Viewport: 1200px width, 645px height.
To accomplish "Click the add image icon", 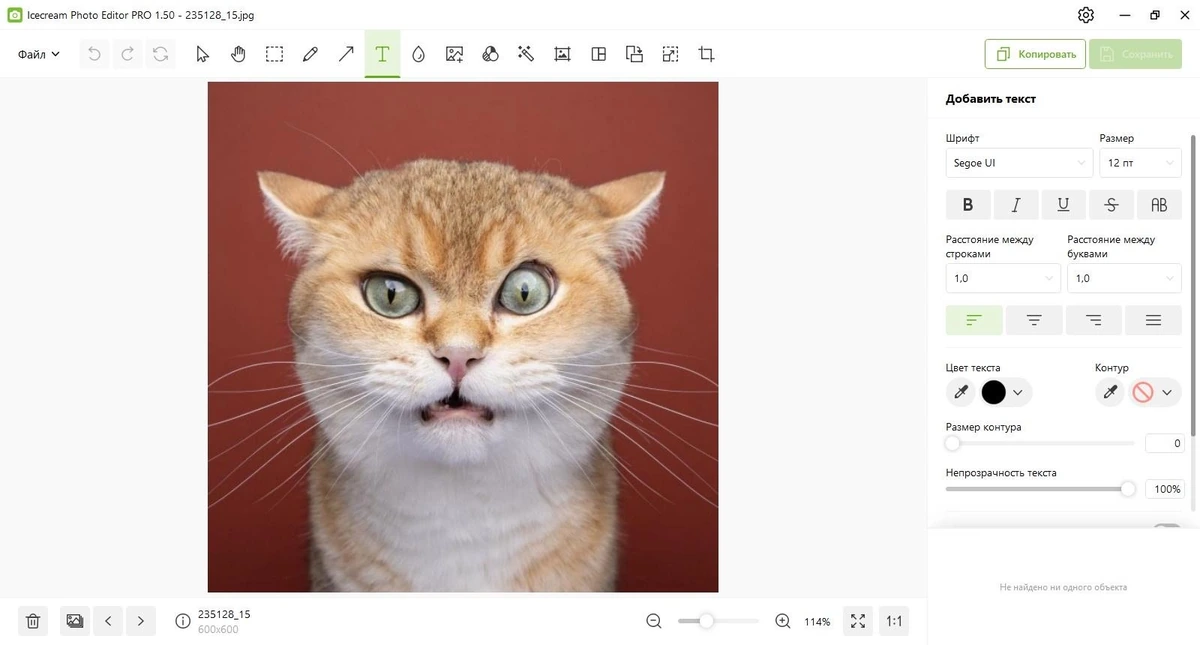I will click(454, 54).
